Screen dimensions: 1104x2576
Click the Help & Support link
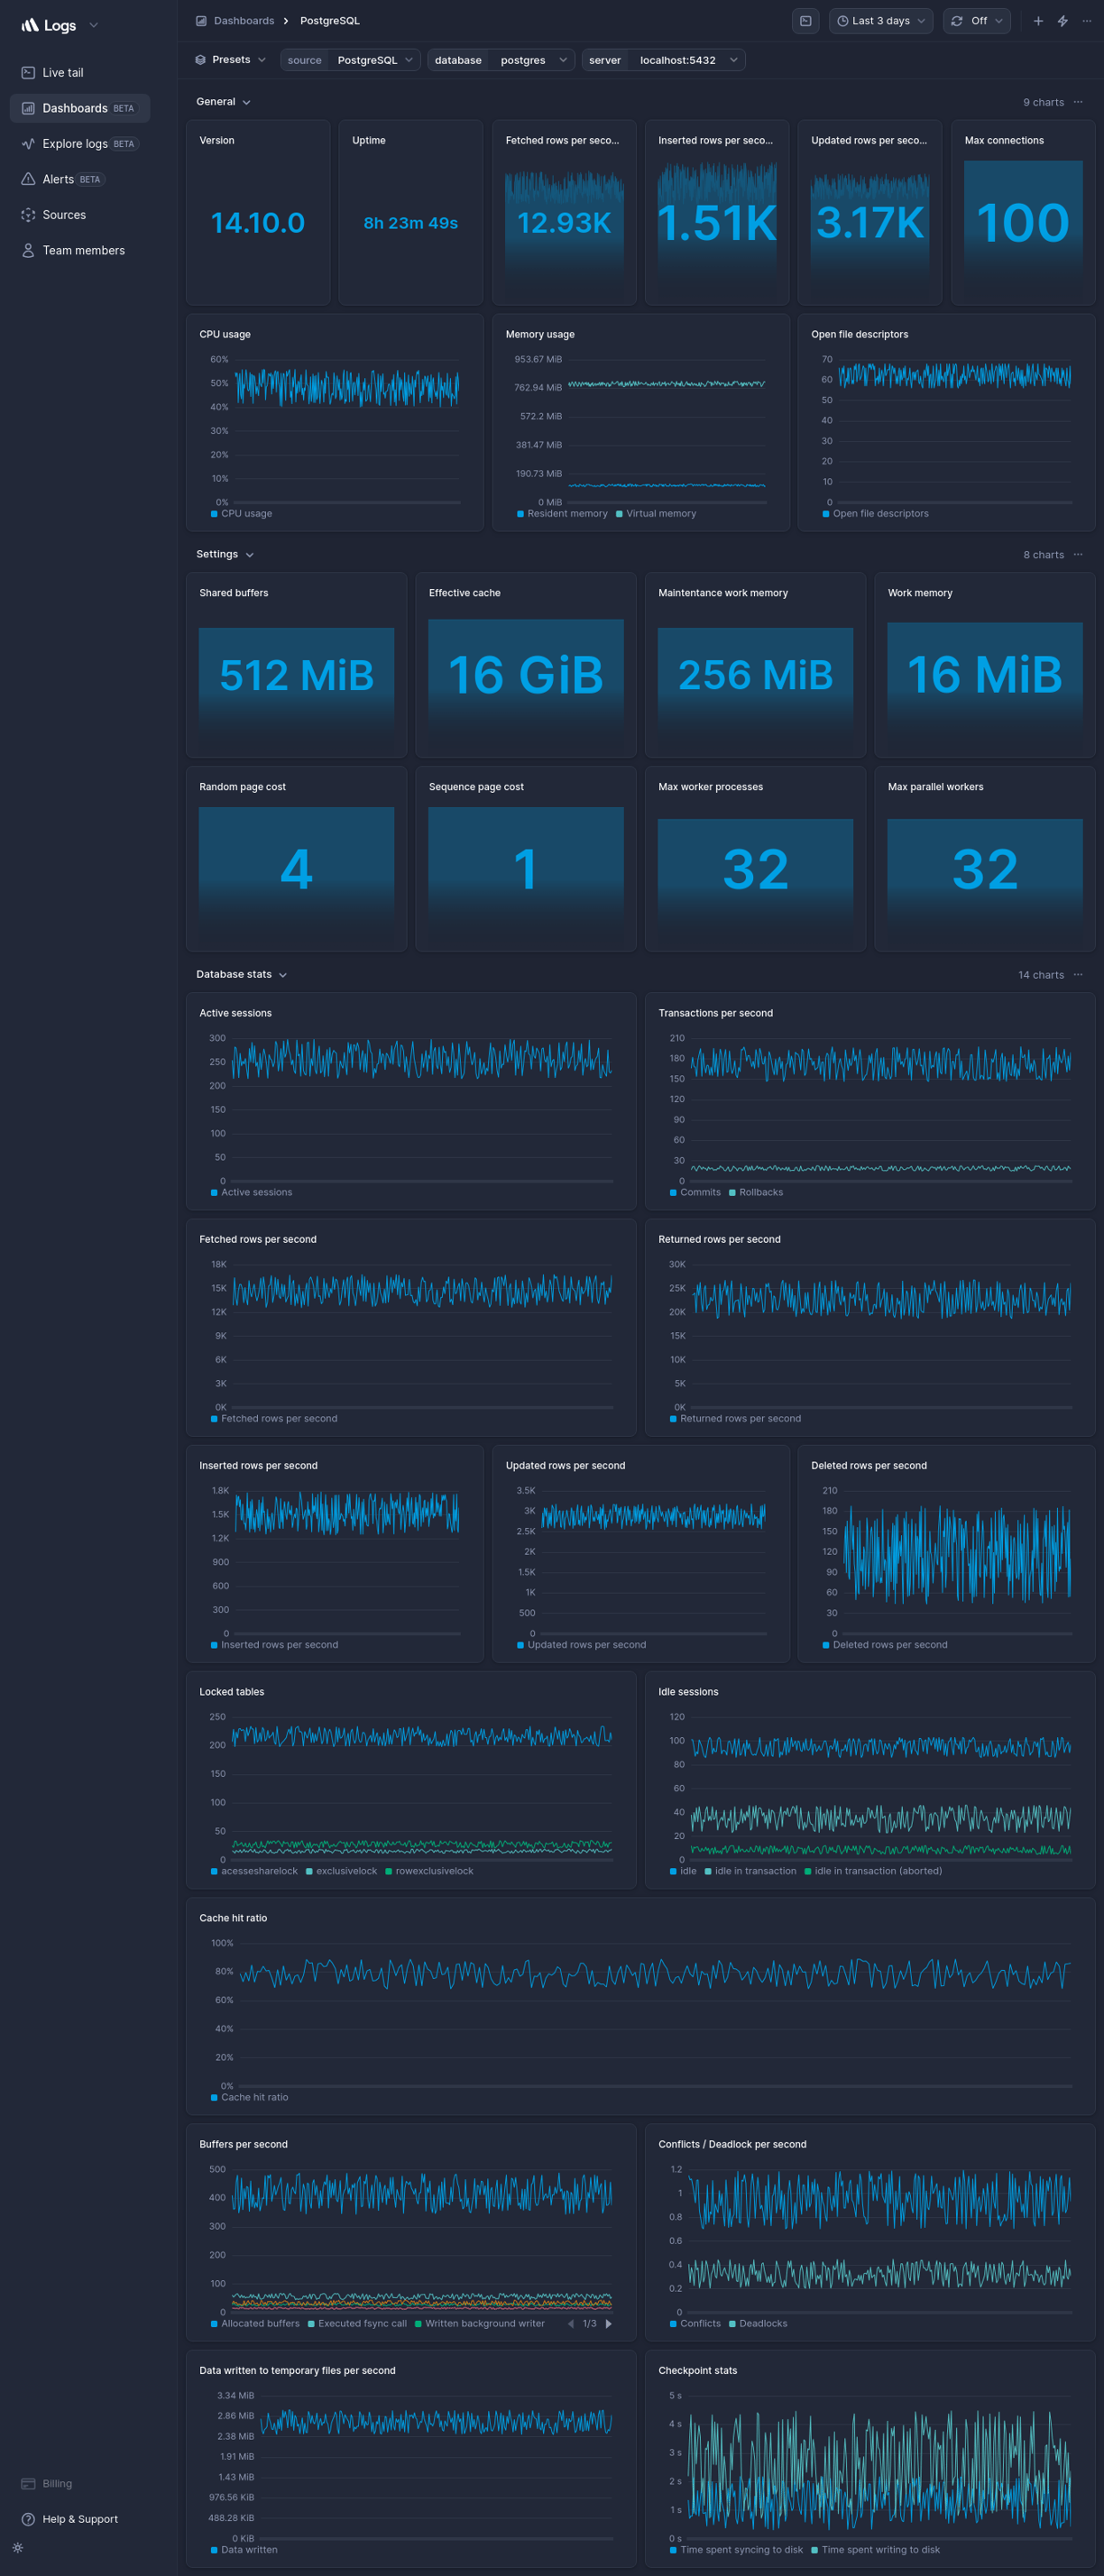[80, 2519]
